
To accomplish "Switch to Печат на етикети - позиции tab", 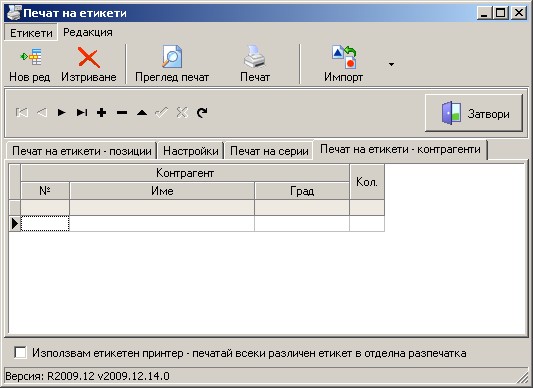I will pos(82,151).
